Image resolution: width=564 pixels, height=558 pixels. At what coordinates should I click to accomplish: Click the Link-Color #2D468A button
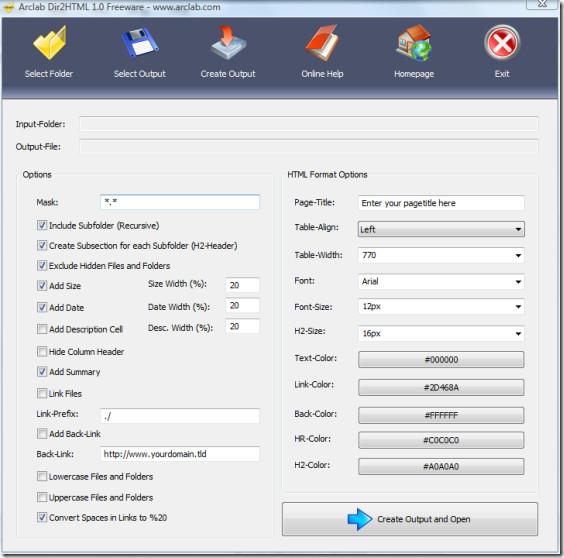(441, 387)
